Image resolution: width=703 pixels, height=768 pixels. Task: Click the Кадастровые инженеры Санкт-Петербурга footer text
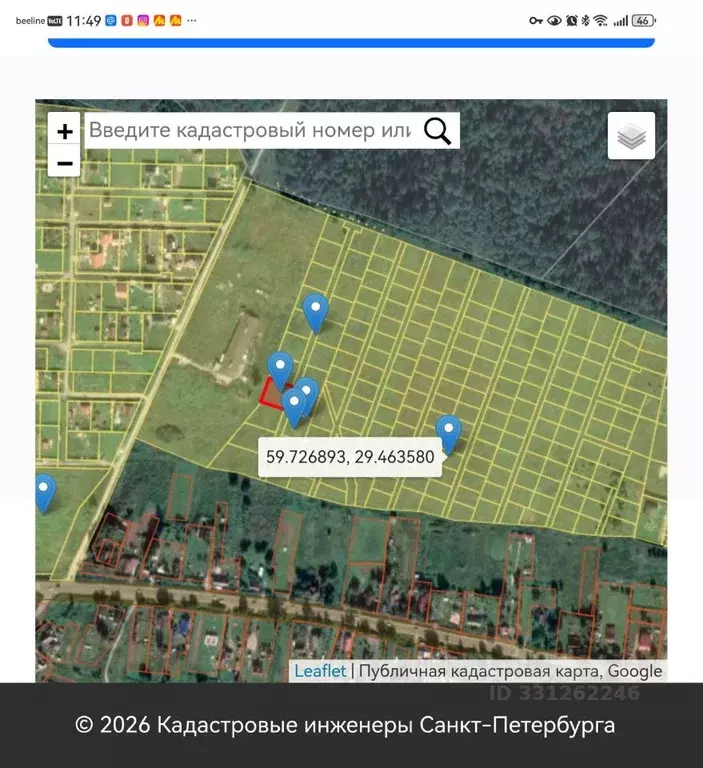point(386,725)
